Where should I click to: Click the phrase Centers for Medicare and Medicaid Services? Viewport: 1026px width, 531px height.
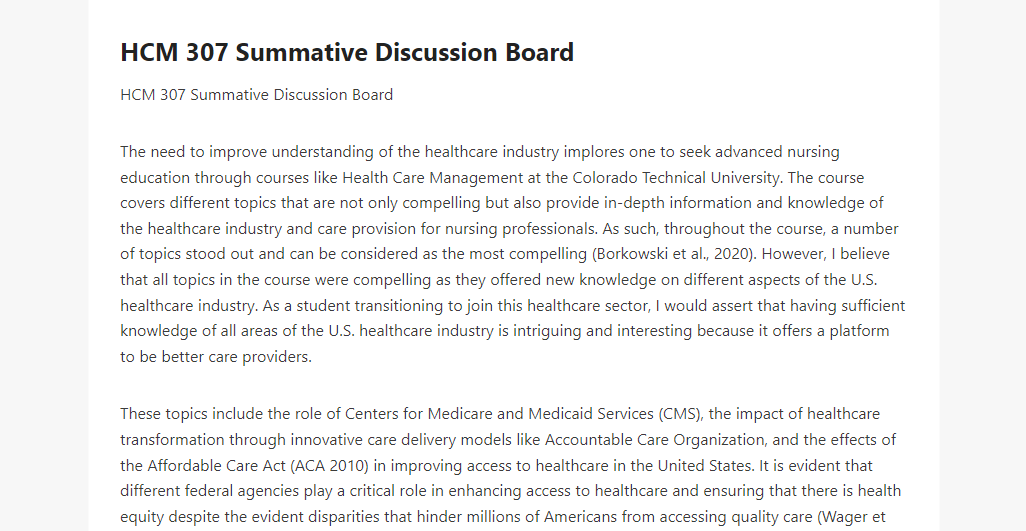pos(499,414)
